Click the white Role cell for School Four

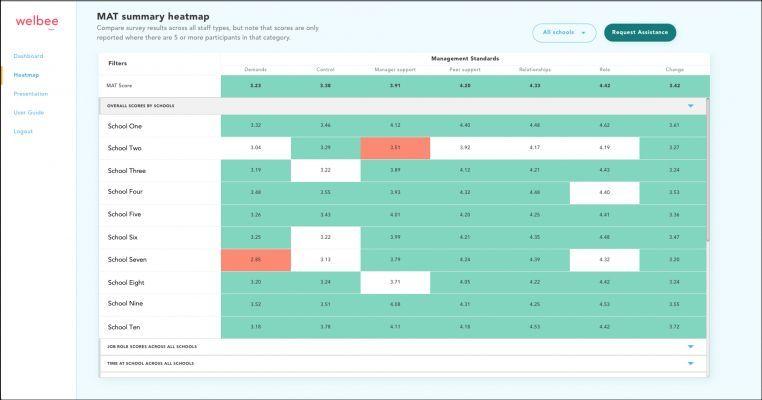click(605, 193)
